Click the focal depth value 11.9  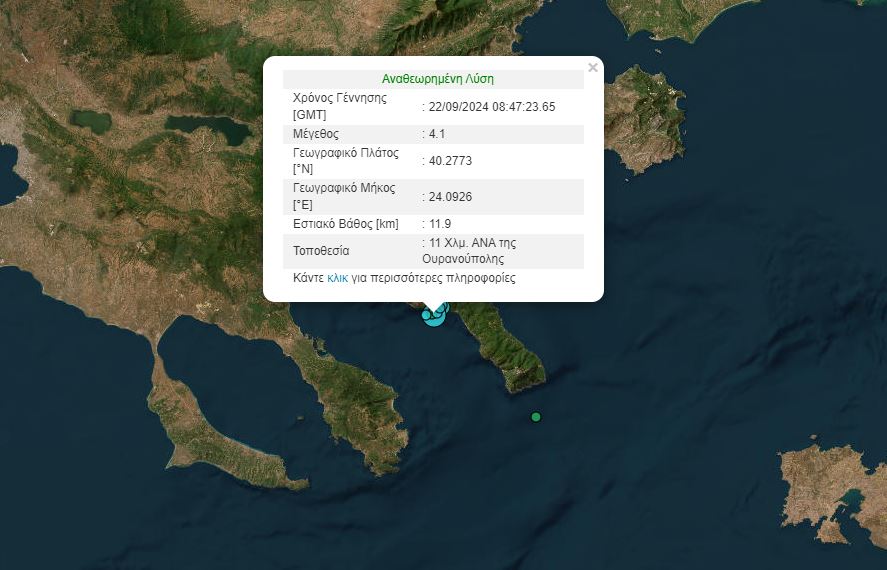coord(439,224)
